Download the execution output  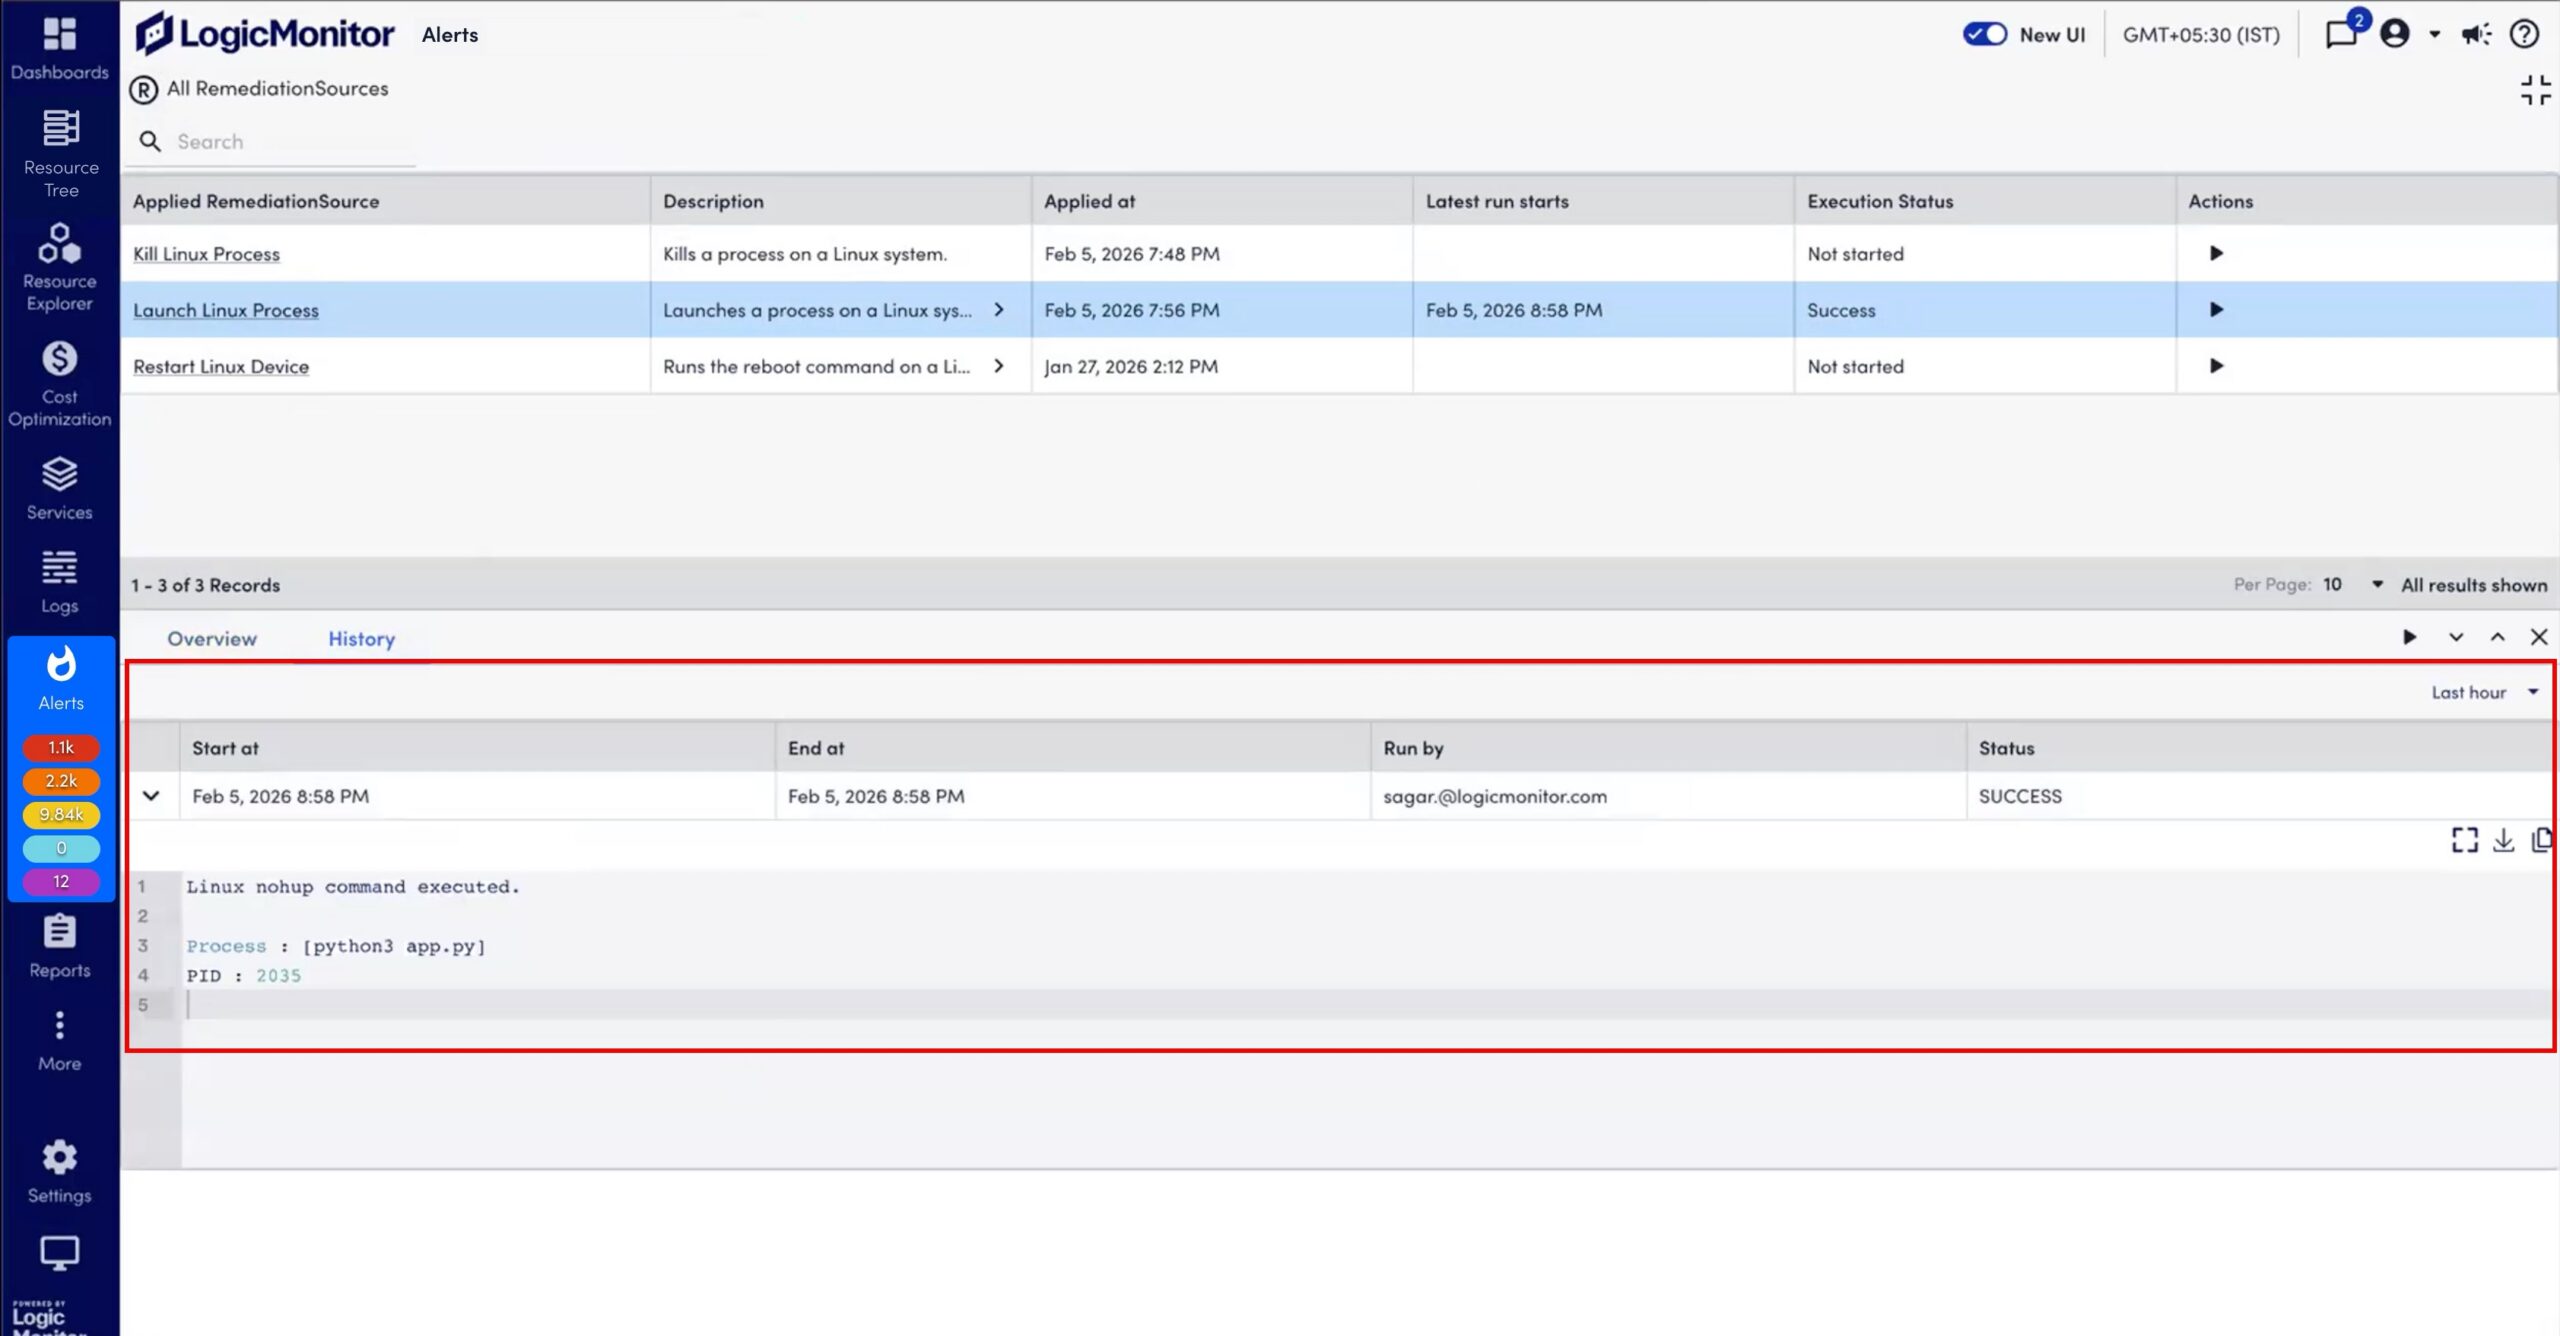[x=2503, y=840]
